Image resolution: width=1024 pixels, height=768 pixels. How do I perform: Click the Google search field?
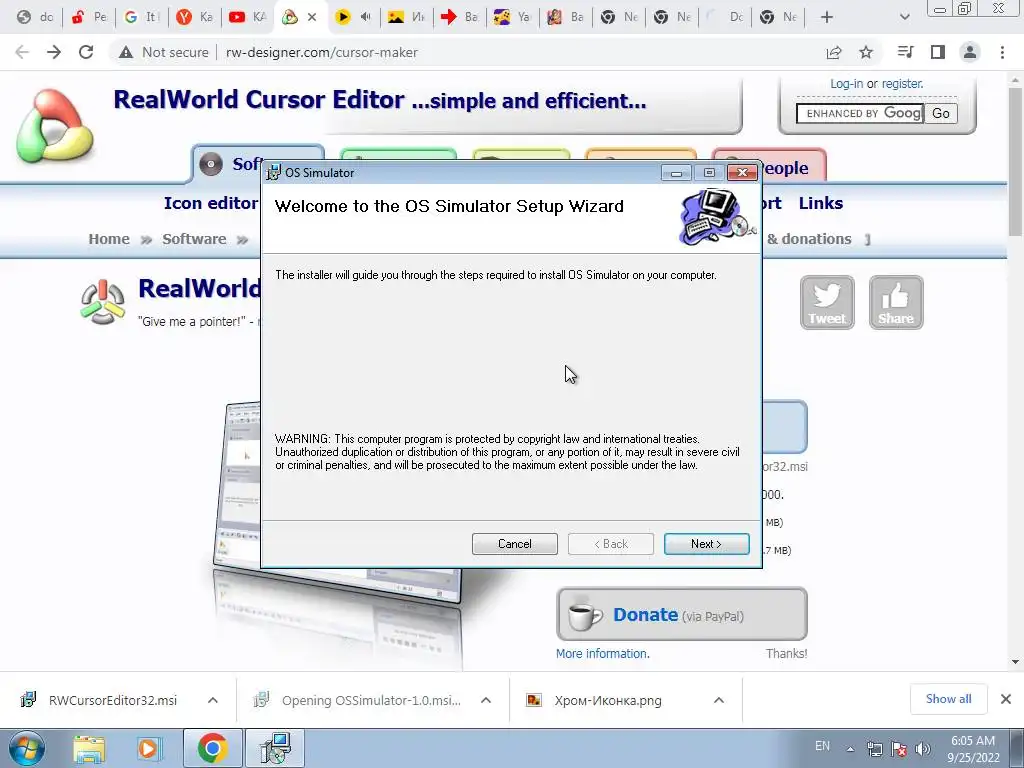(859, 113)
